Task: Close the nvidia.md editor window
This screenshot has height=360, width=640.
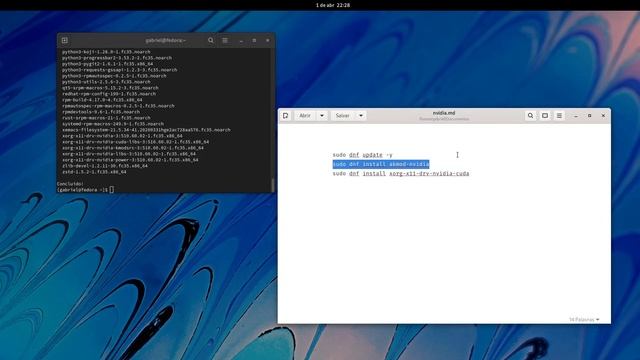Action: [603, 116]
